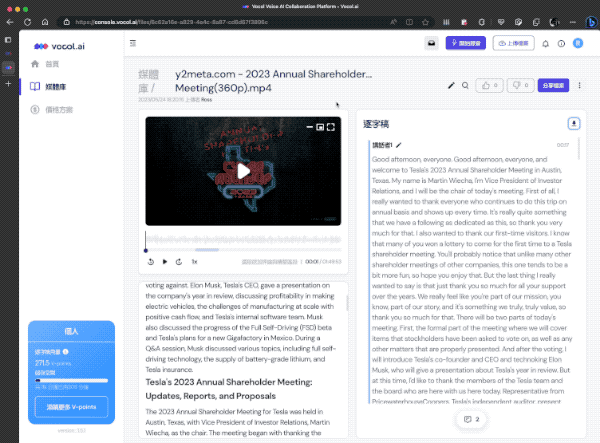600x443 pixels.
Task: Click the upload media outlined button
Action: coord(514,43)
